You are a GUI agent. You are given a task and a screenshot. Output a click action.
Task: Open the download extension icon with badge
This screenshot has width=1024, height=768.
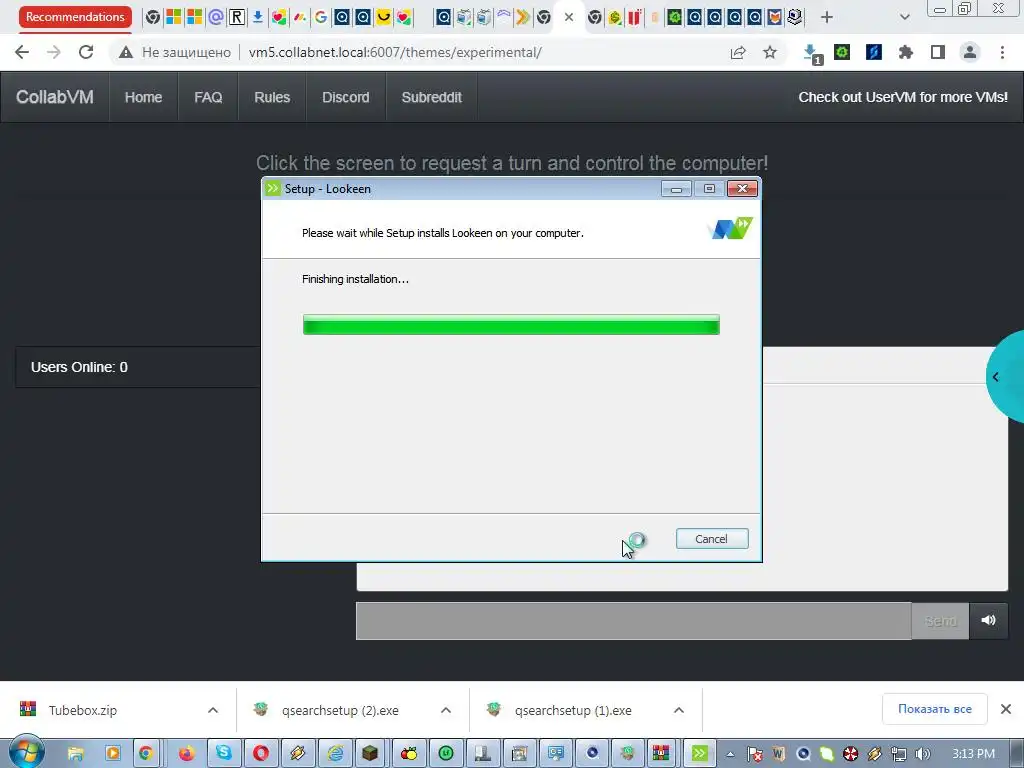(x=812, y=54)
